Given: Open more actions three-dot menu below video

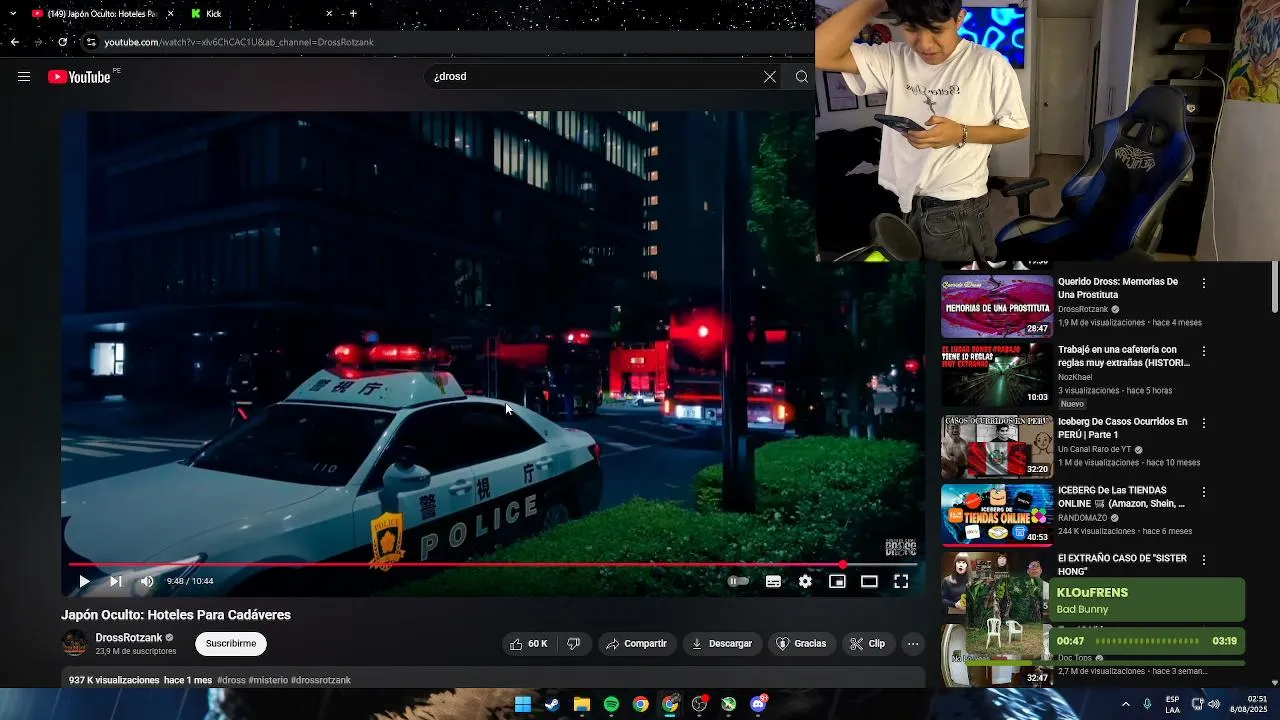Looking at the screenshot, I should coord(913,644).
